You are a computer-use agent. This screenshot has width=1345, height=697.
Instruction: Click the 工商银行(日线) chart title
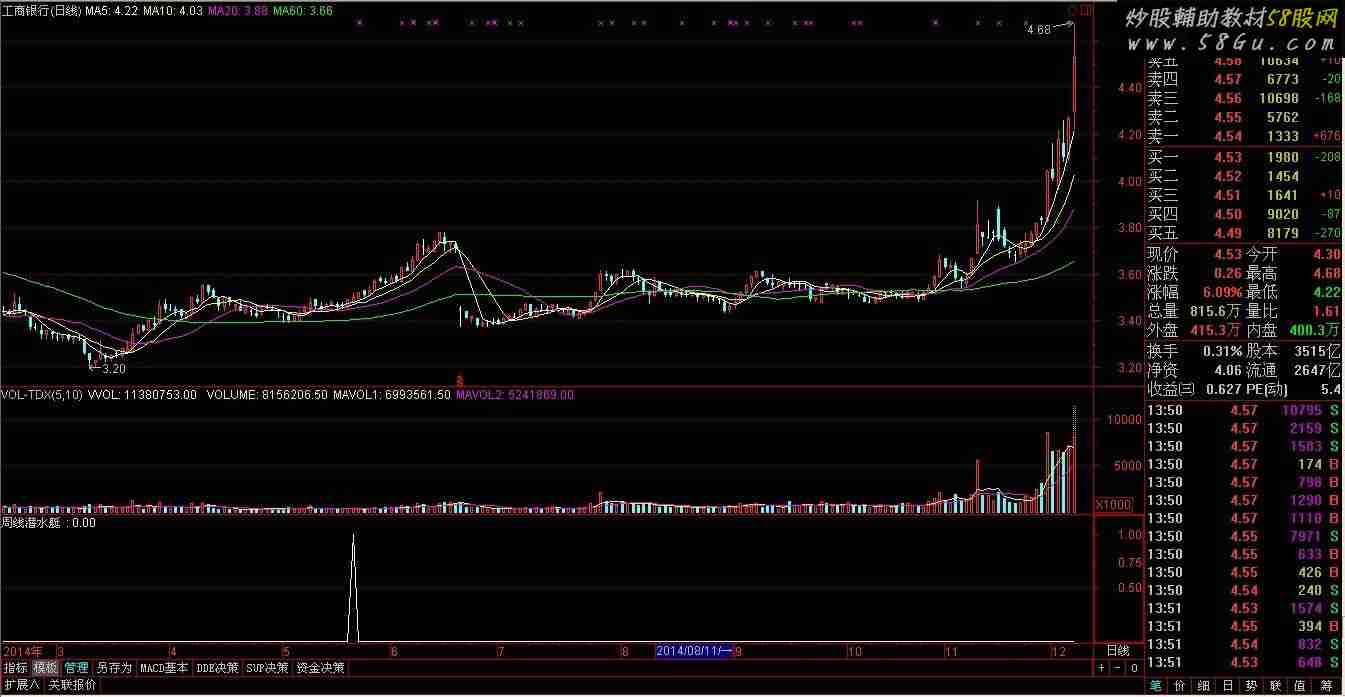tap(42, 10)
